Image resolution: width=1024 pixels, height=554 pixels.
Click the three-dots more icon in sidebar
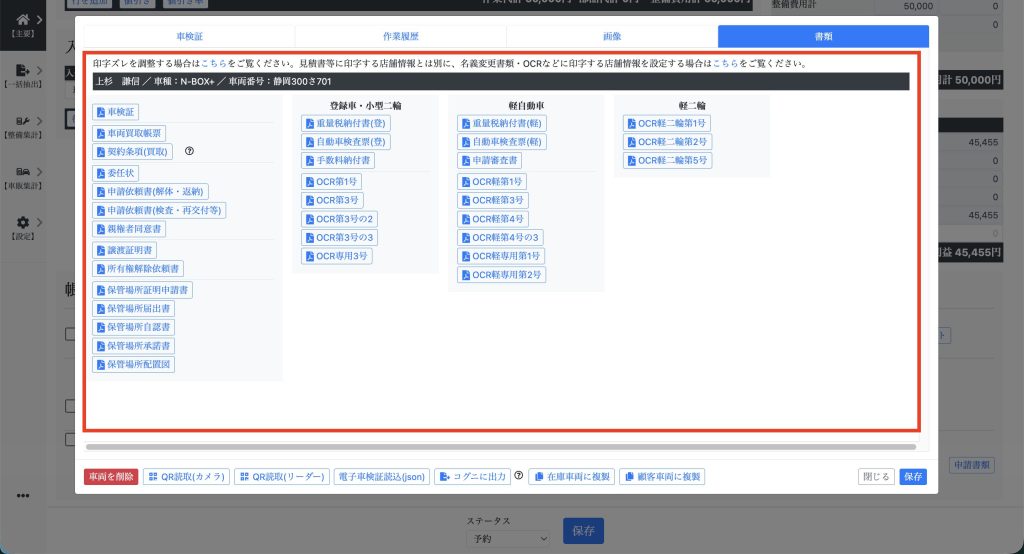pos(23,495)
